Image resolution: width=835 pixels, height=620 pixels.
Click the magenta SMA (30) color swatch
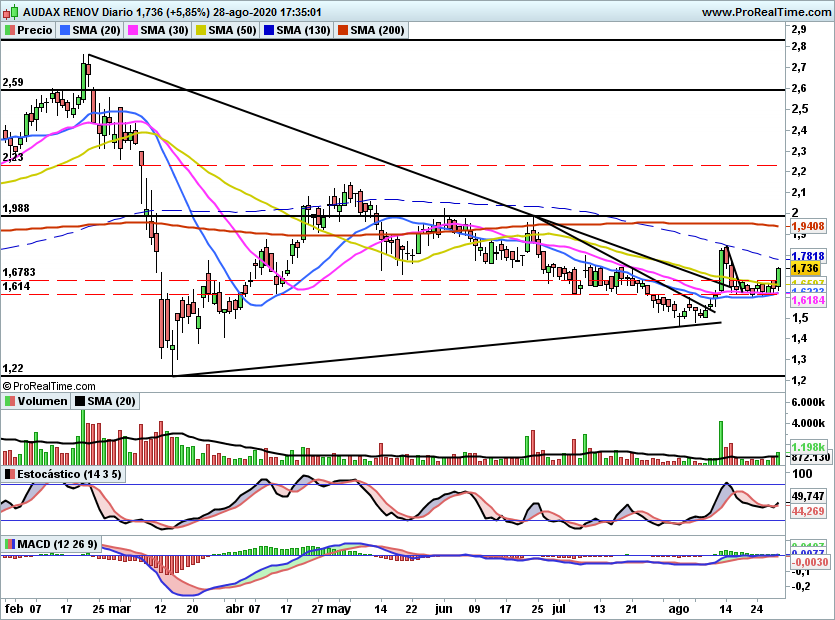(133, 30)
